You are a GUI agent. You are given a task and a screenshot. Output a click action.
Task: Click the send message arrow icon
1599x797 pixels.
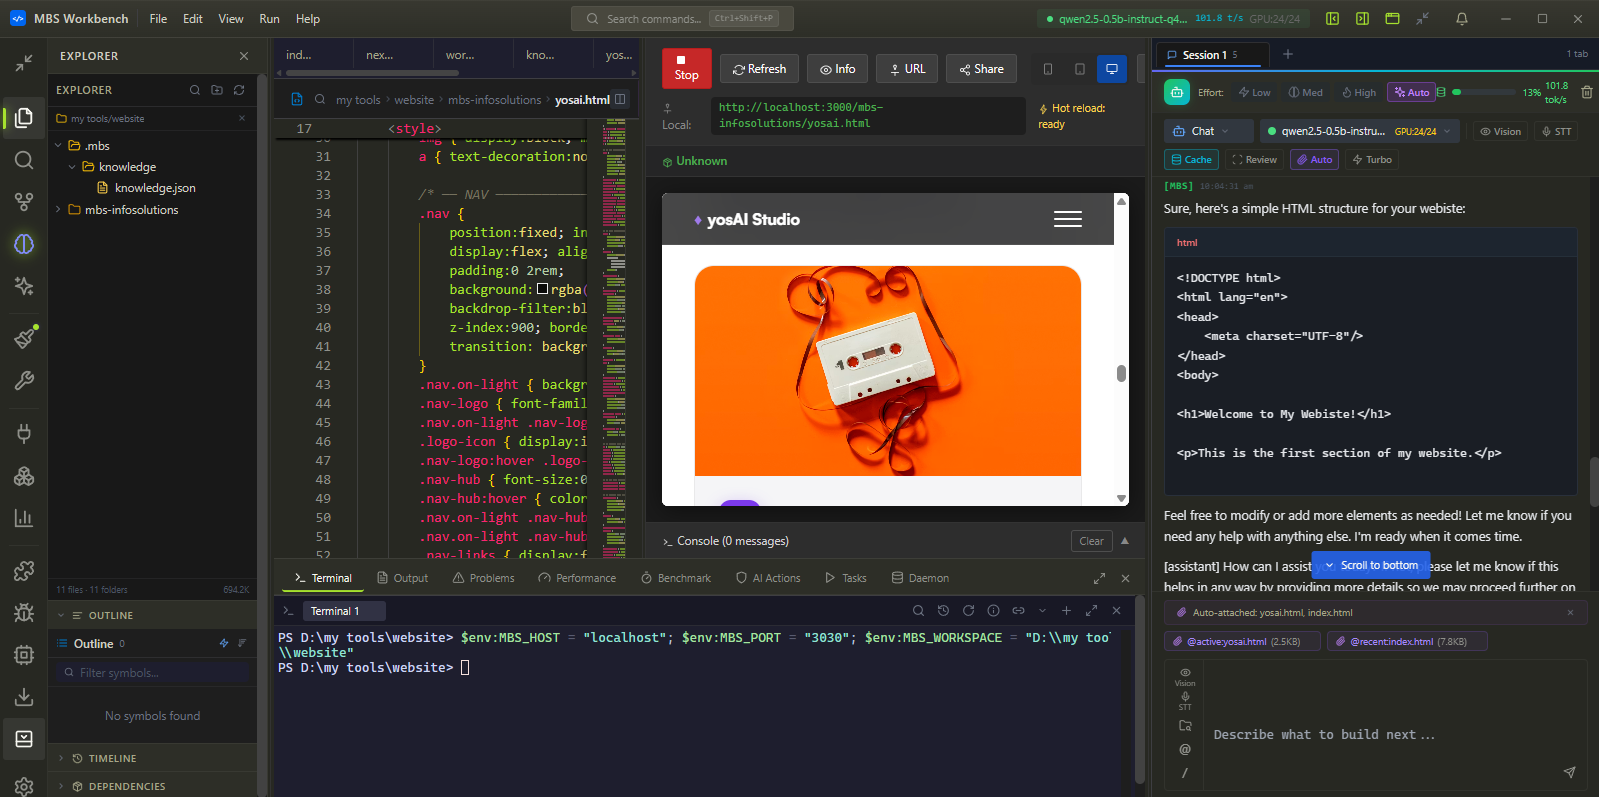[1569, 772]
